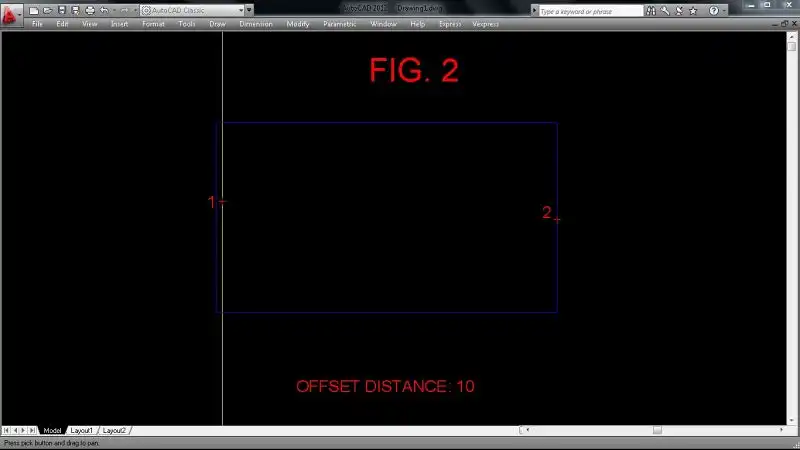This screenshot has width=800, height=450.
Task: Expand the AutoCAD Classic workspace dropdown
Action: 191,10
